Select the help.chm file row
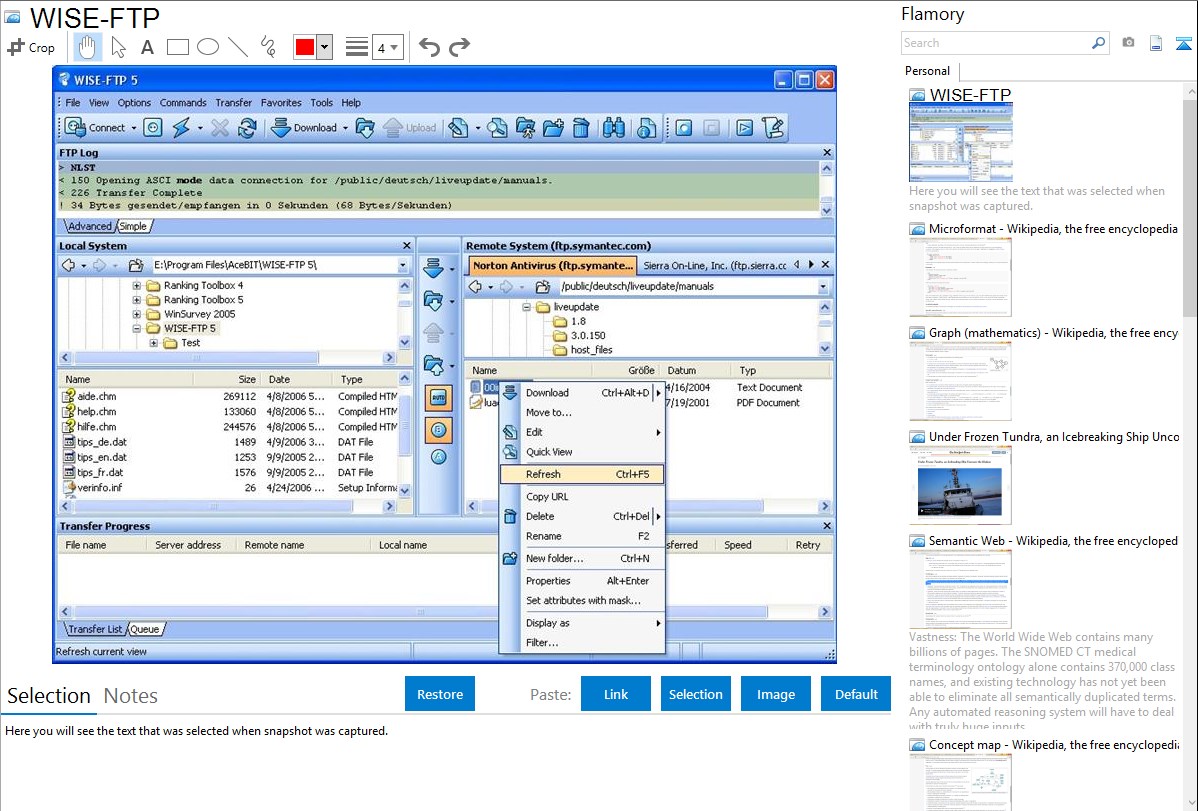The height and width of the screenshot is (811, 1198). (228, 411)
